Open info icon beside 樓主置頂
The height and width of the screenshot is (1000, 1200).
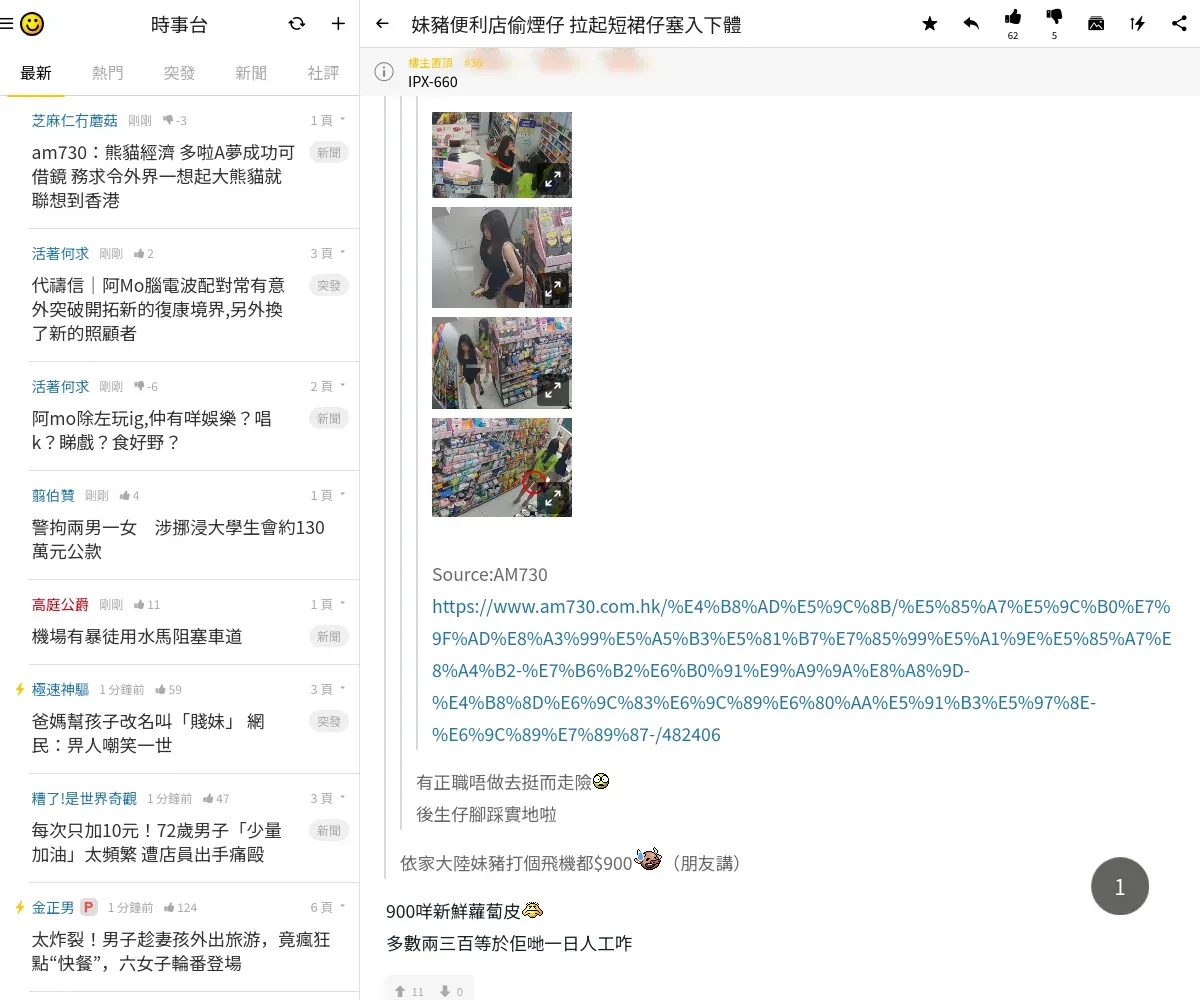point(384,71)
